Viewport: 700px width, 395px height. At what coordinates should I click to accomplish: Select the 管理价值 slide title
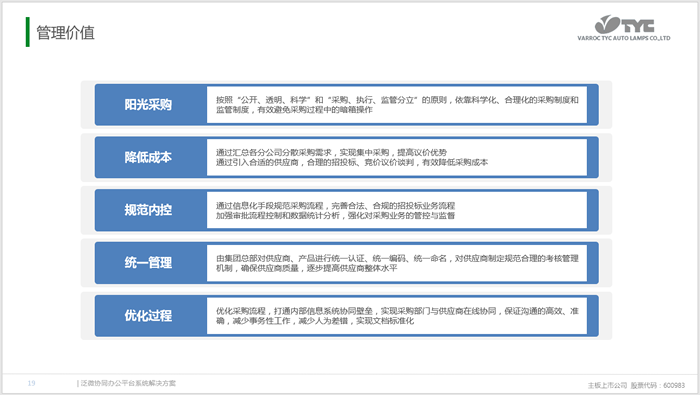[x=65, y=33]
